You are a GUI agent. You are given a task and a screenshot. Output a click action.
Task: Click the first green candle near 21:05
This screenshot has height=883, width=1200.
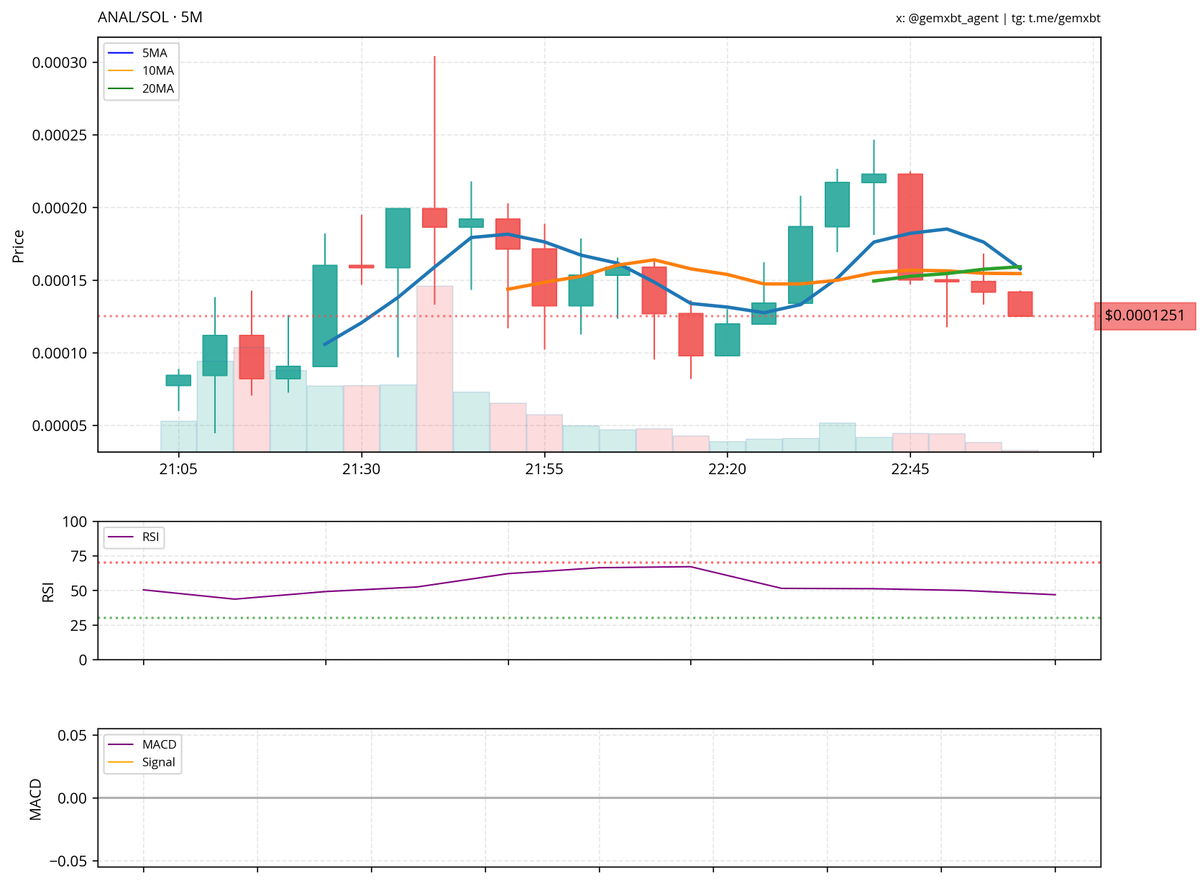[x=178, y=380]
